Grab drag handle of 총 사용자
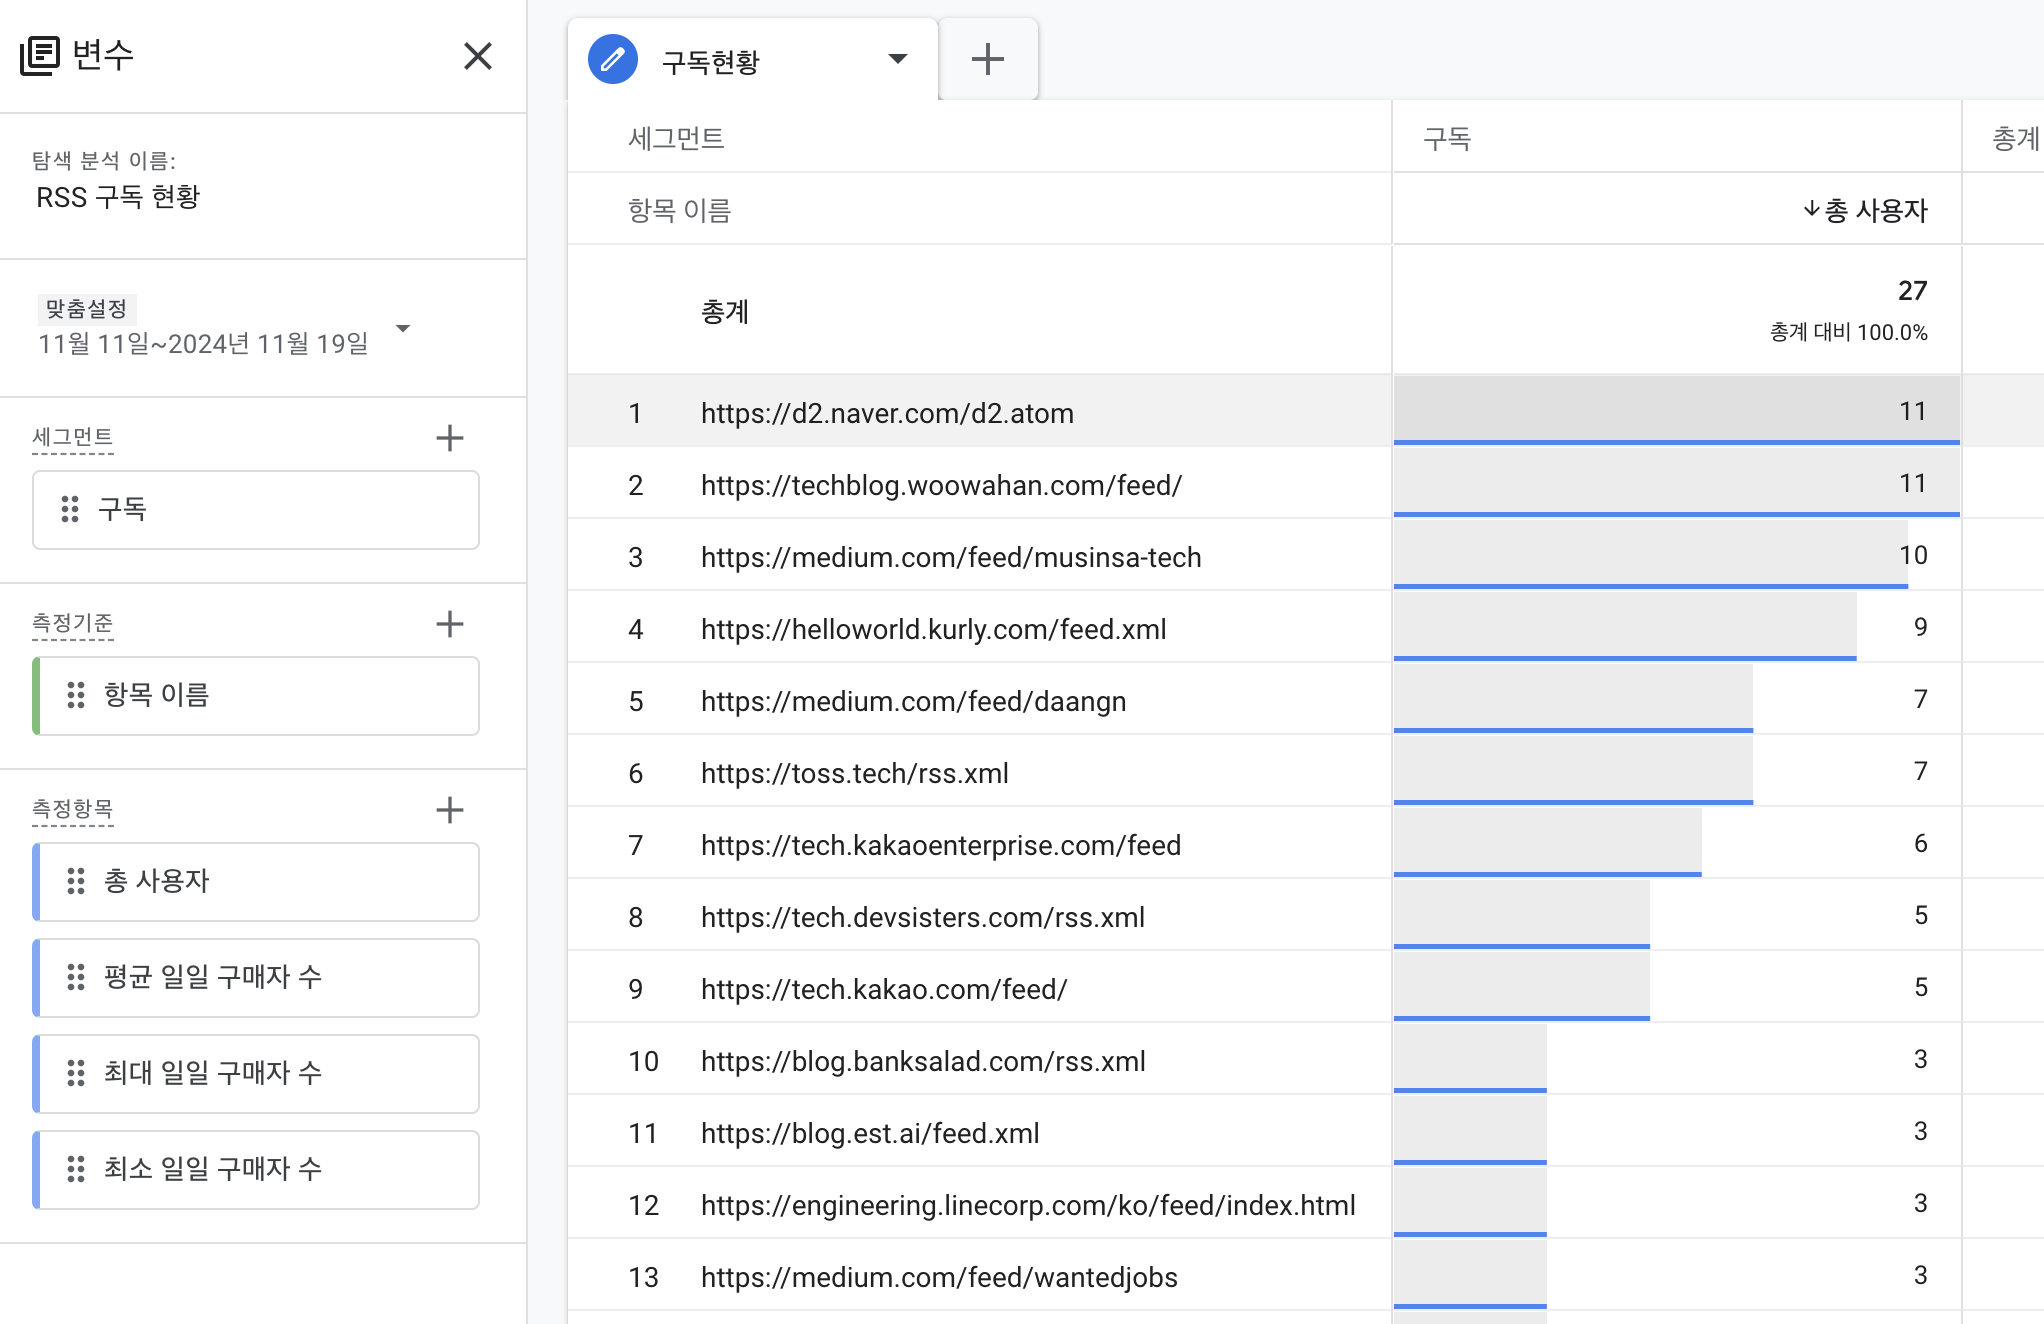Screen dimensions: 2044x1324 76,881
